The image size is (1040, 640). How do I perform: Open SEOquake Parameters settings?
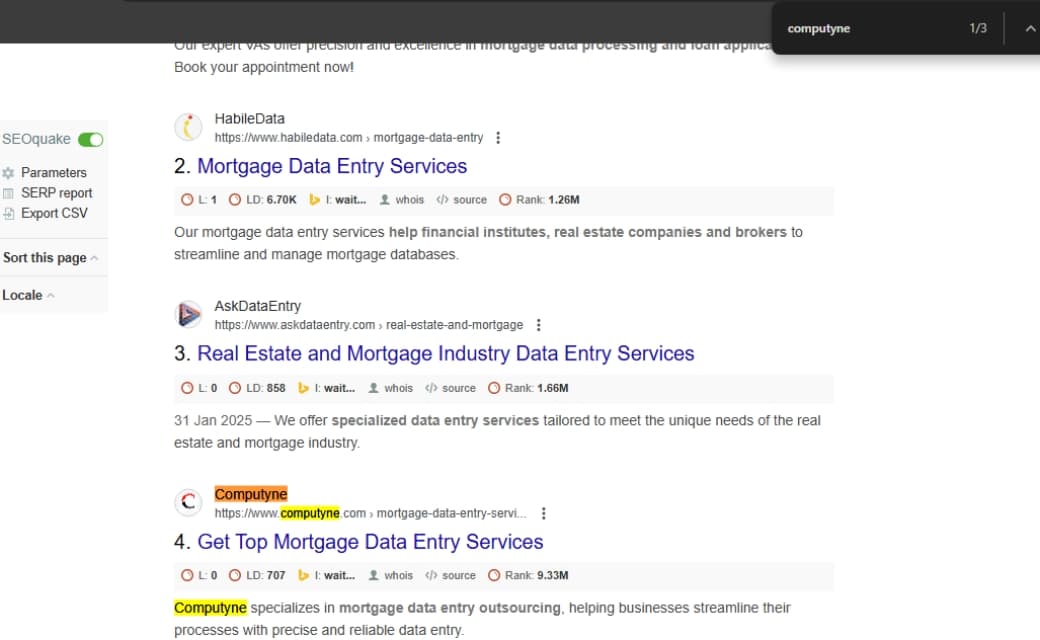coord(54,172)
